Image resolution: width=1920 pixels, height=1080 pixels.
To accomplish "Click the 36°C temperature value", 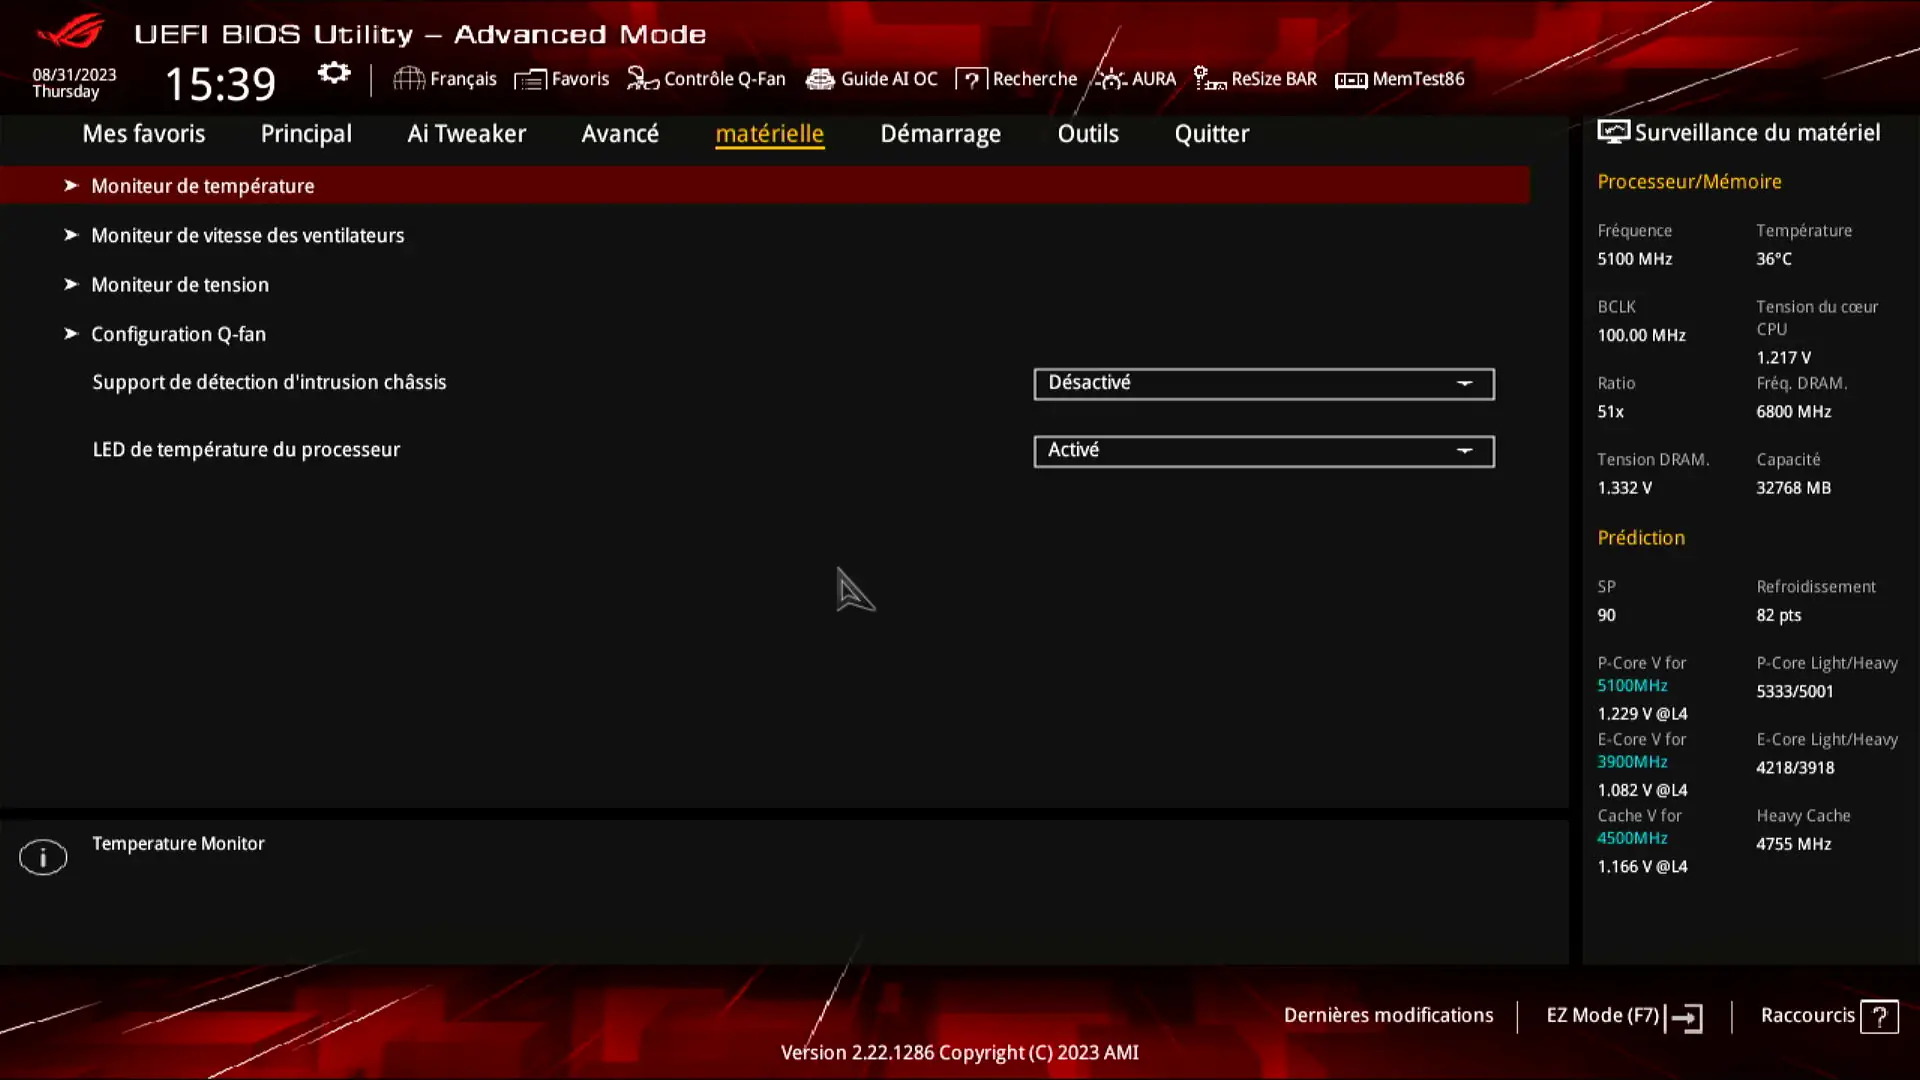I will 1773,258.
